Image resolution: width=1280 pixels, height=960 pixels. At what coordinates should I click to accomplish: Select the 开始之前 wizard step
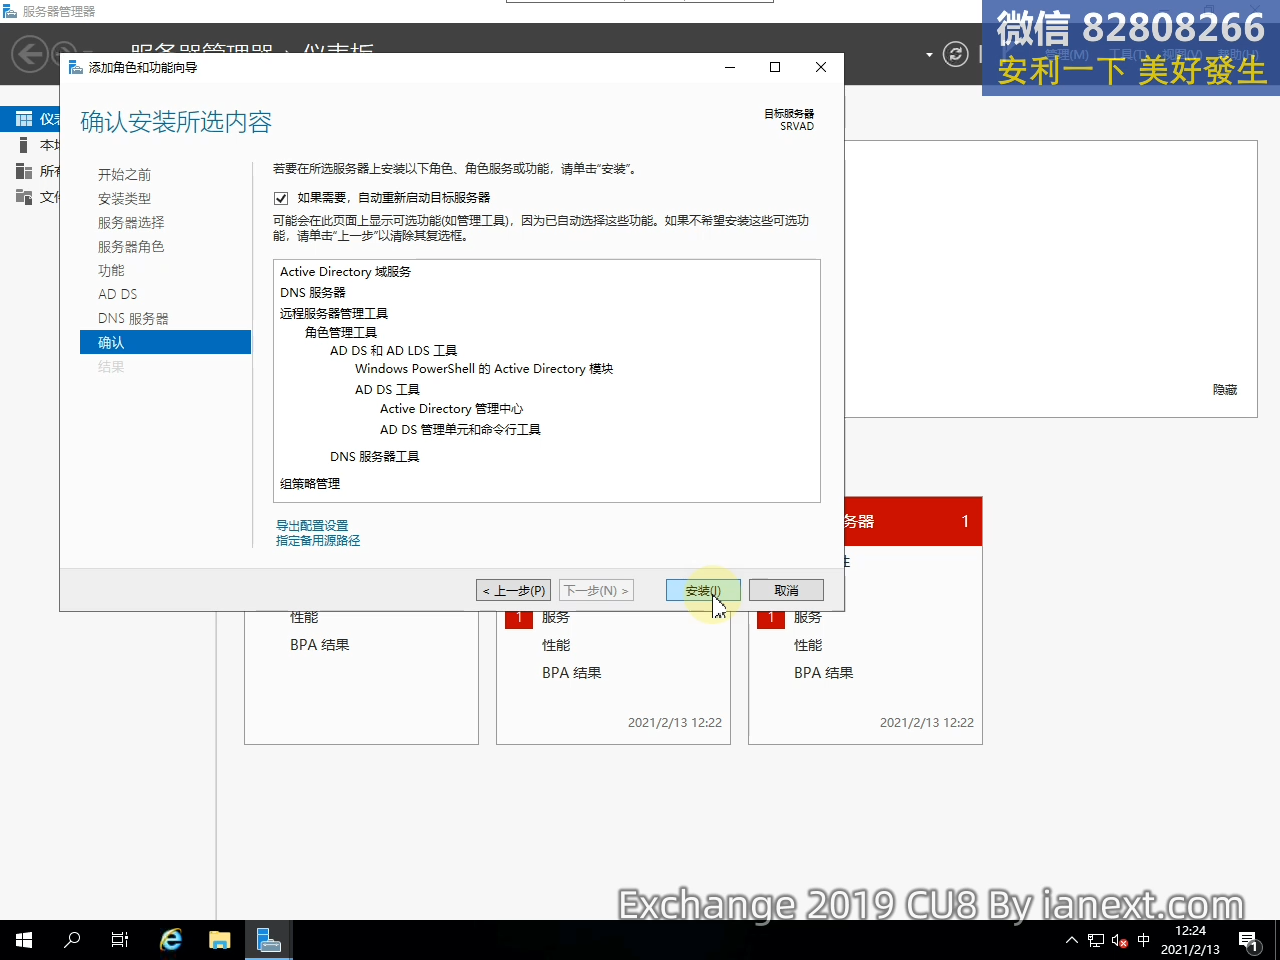point(124,175)
